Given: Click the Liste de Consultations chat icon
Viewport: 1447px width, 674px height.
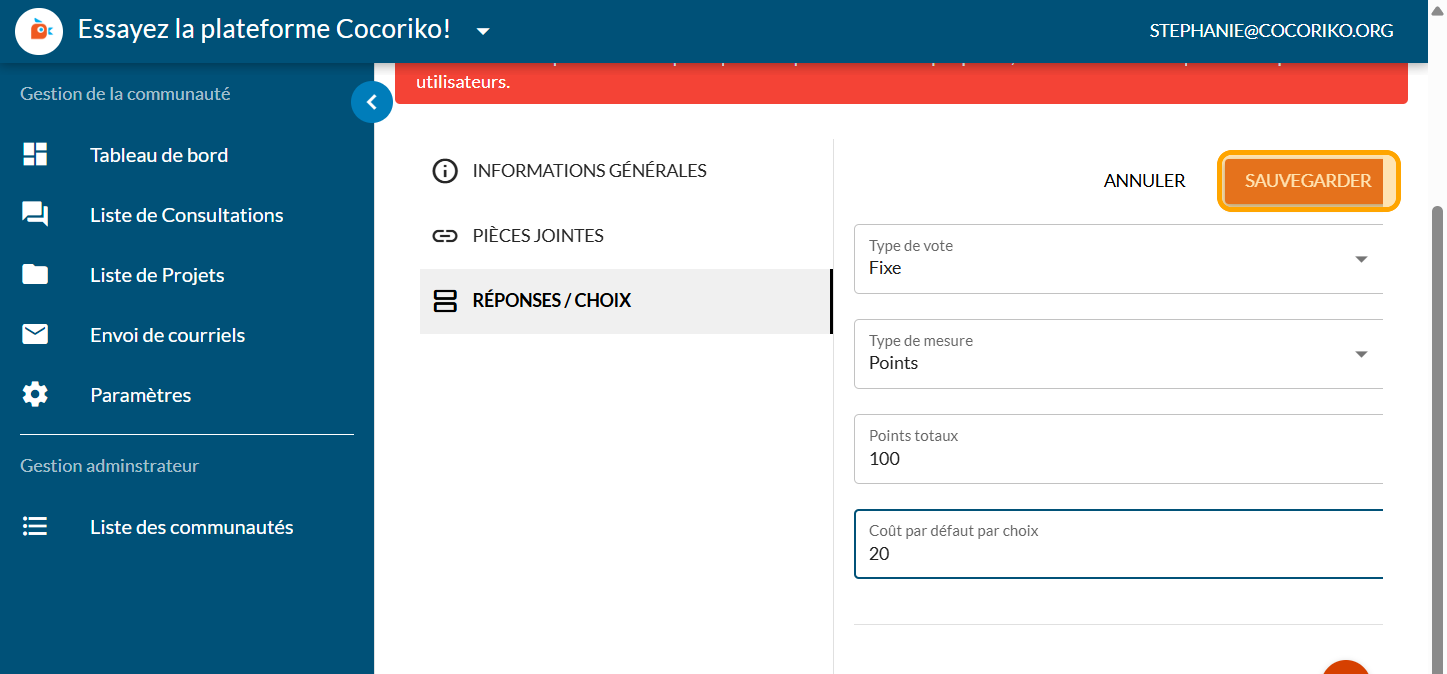Looking at the screenshot, I should (35, 215).
